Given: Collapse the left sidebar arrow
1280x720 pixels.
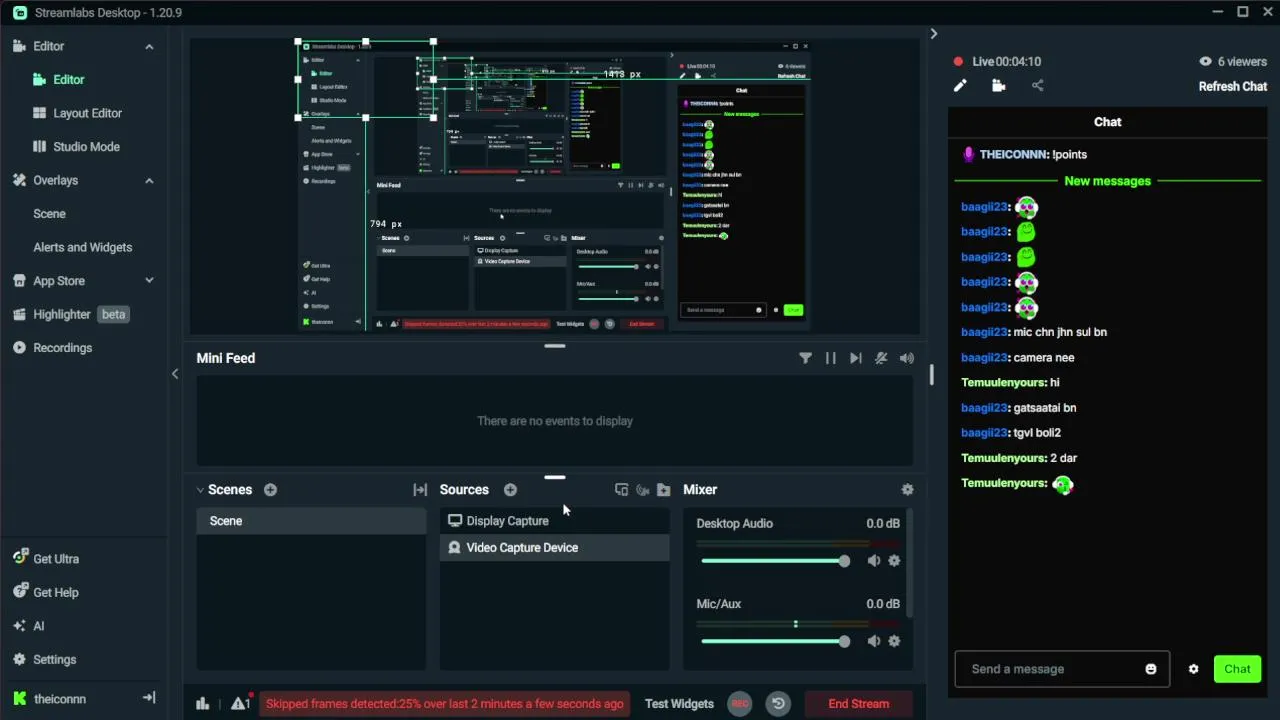Looking at the screenshot, I should 175,374.
